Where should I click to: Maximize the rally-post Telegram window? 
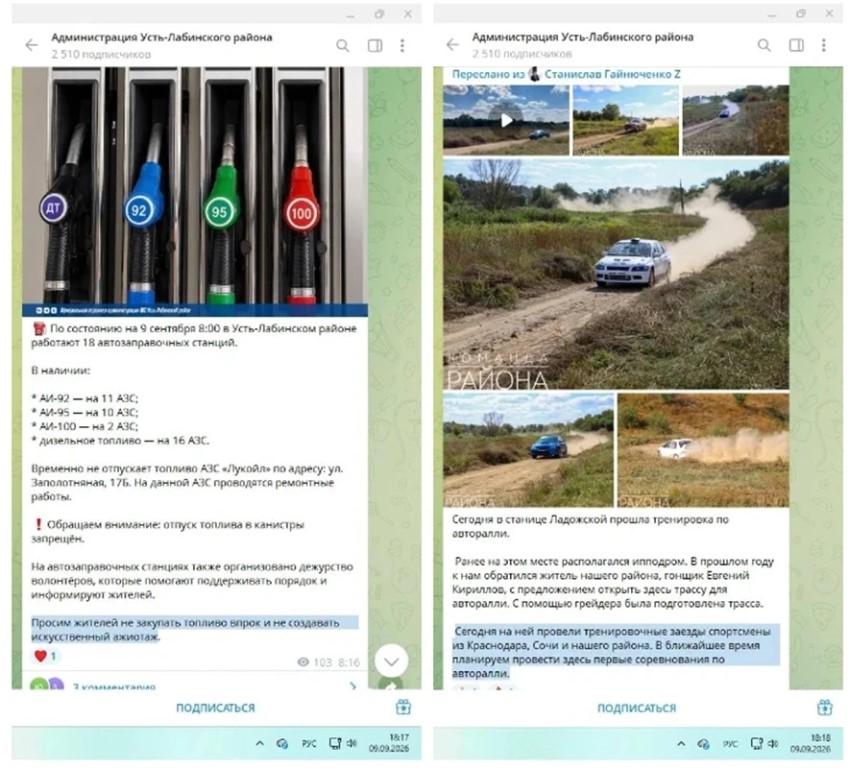point(801,14)
